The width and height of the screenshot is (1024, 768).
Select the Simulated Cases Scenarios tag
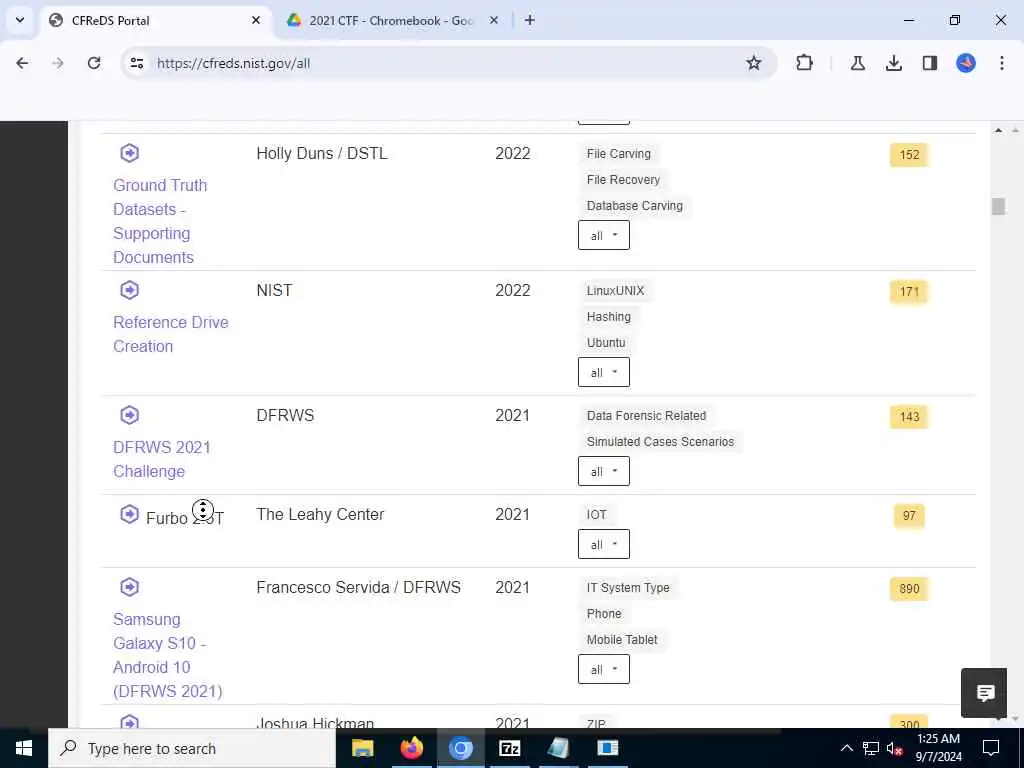point(660,442)
